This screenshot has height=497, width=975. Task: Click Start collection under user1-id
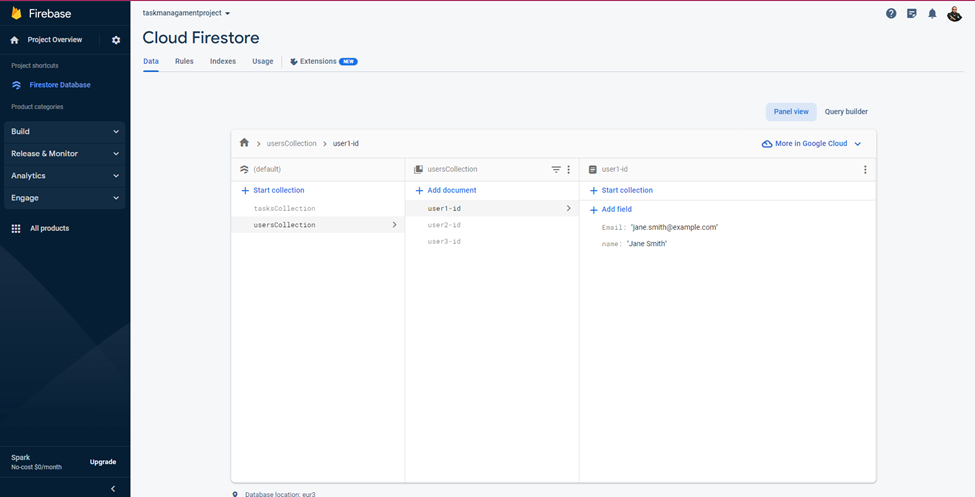click(621, 190)
